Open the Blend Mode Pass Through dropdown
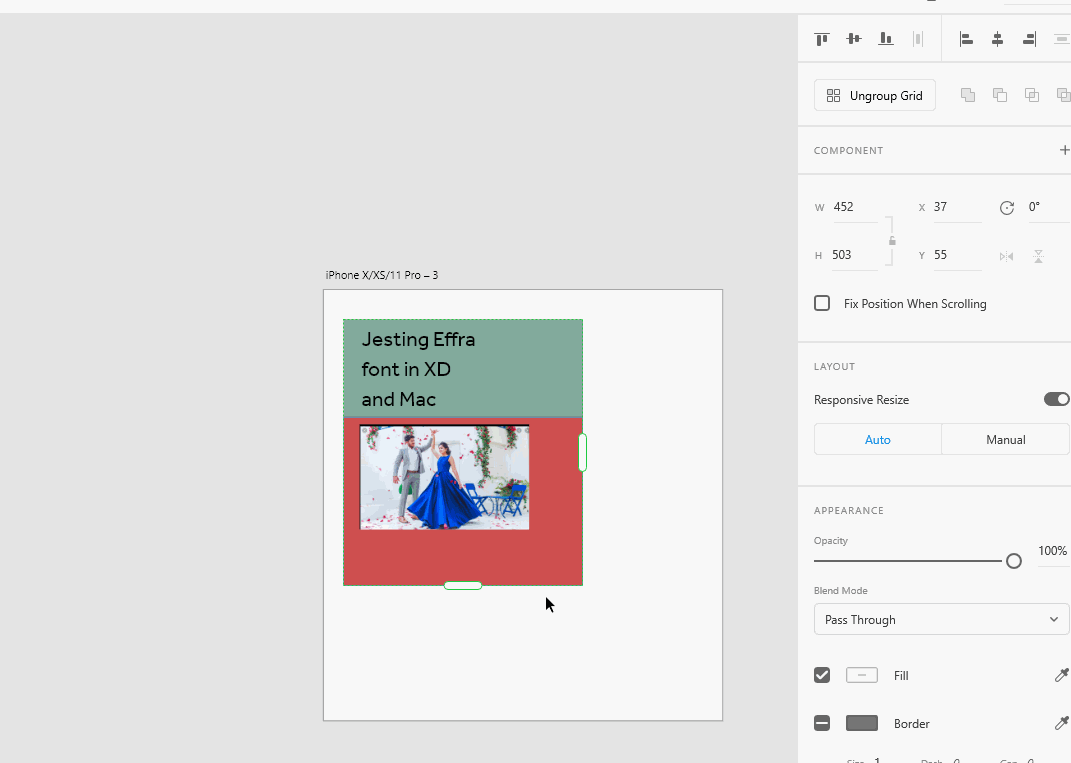The height and width of the screenshot is (763, 1071). click(x=941, y=620)
